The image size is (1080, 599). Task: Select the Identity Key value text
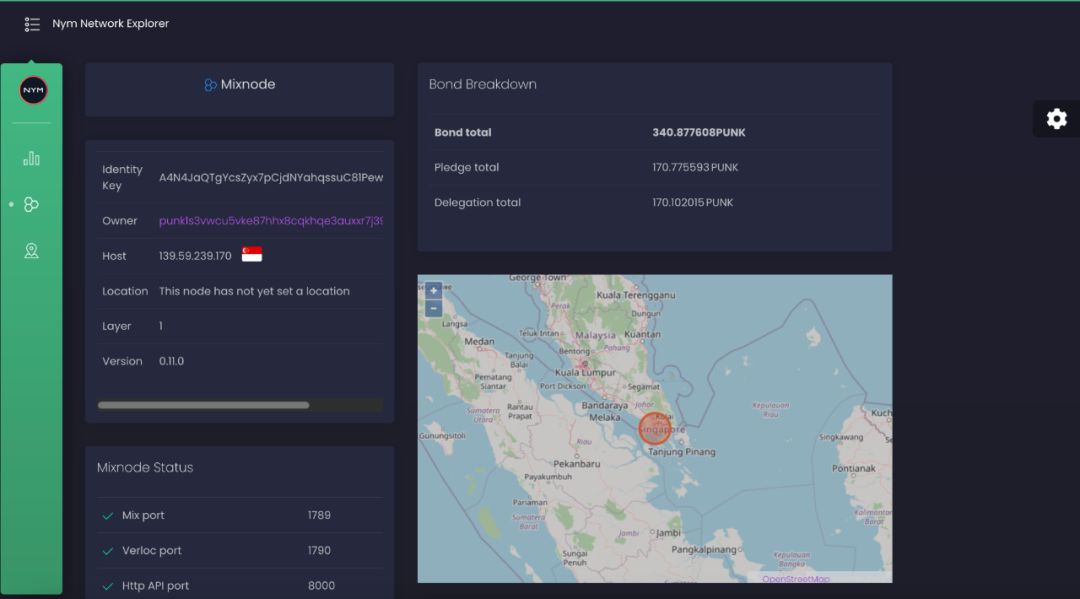271,178
